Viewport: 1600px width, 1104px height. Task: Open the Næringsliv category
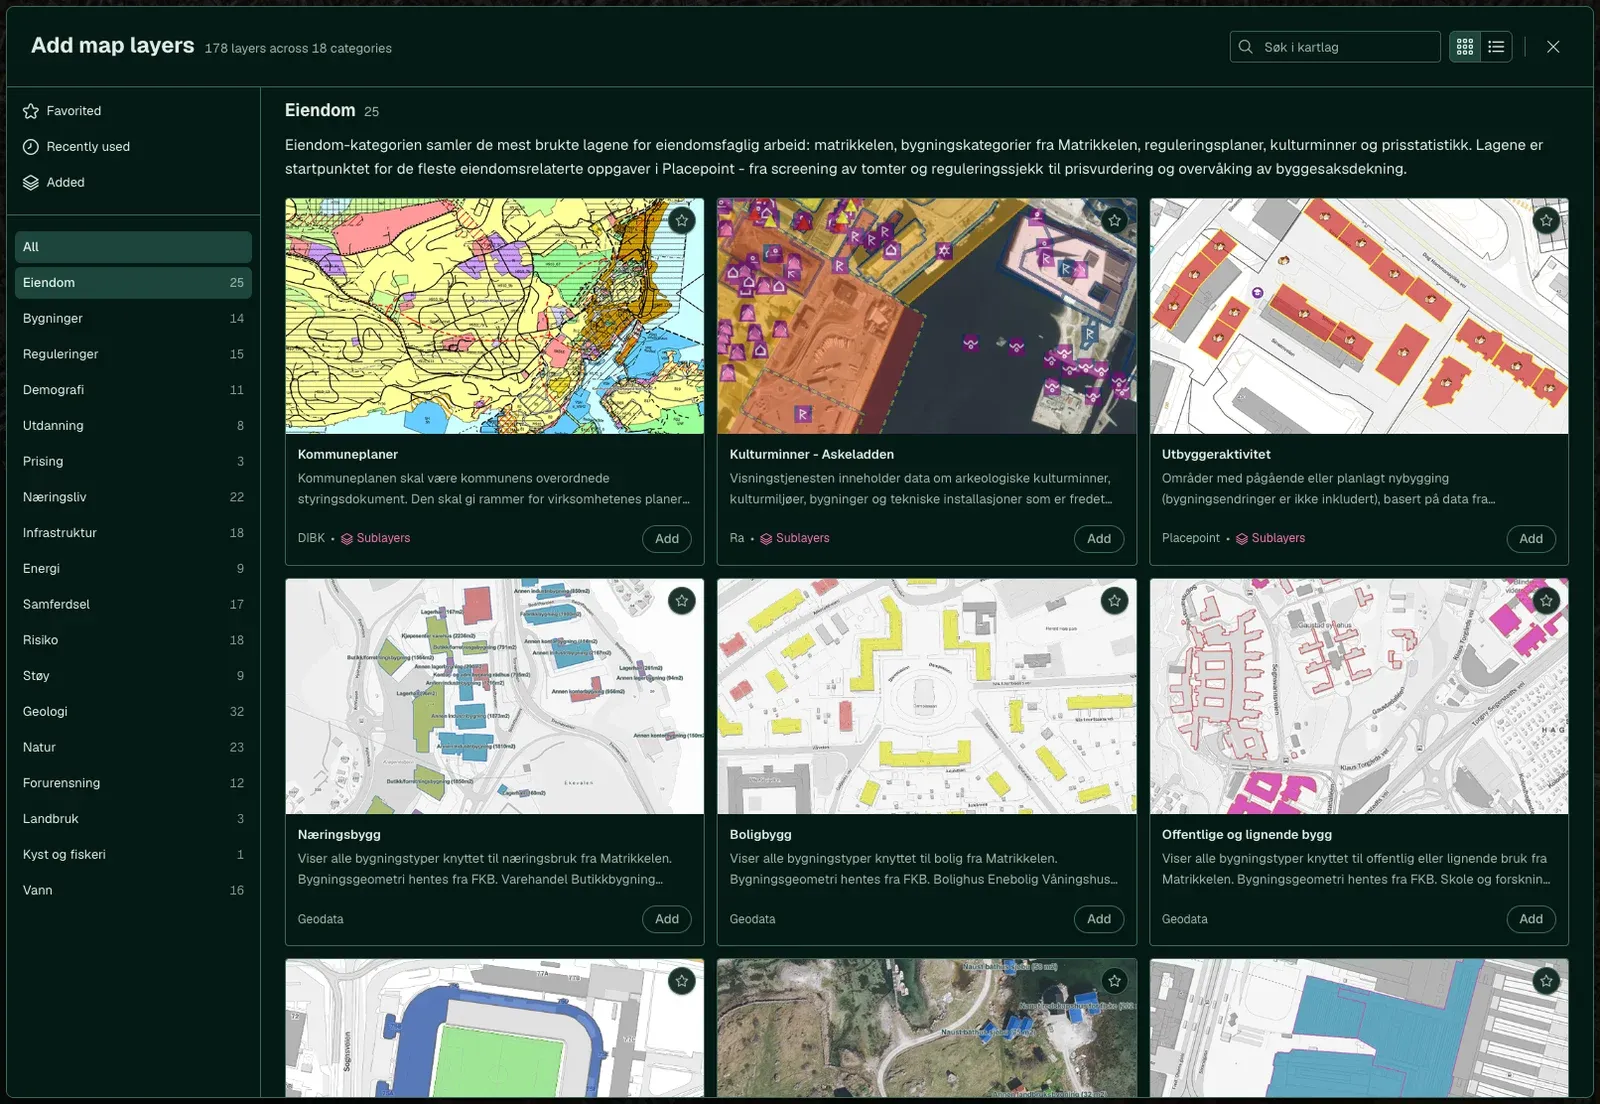coord(133,497)
